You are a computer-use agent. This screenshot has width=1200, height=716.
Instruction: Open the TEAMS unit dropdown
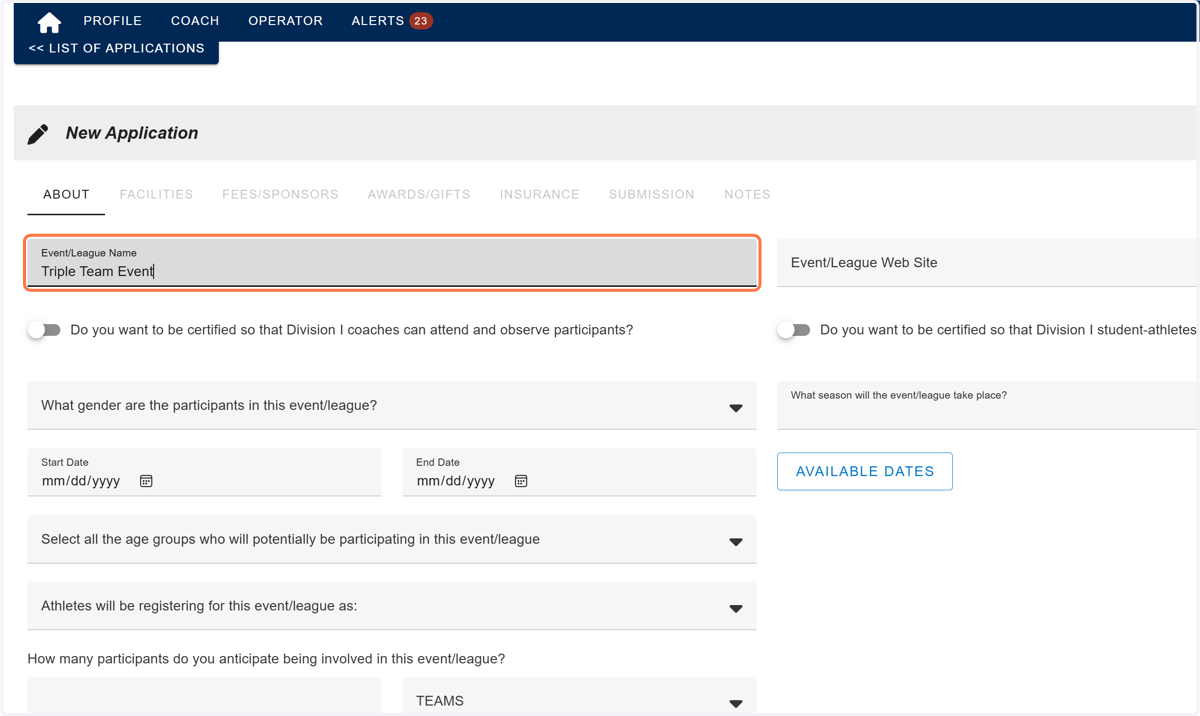coord(579,696)
